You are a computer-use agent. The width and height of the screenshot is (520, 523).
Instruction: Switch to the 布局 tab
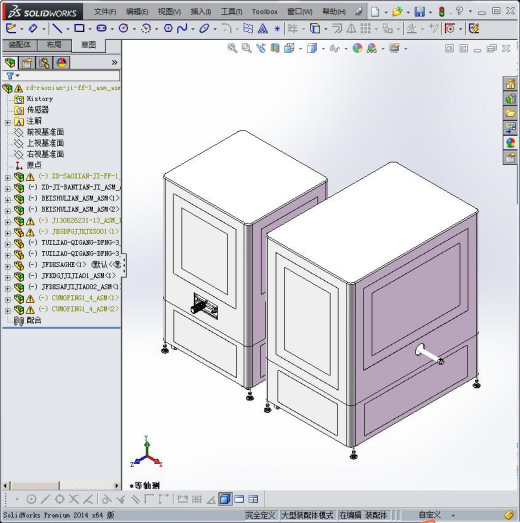(54, 45)
